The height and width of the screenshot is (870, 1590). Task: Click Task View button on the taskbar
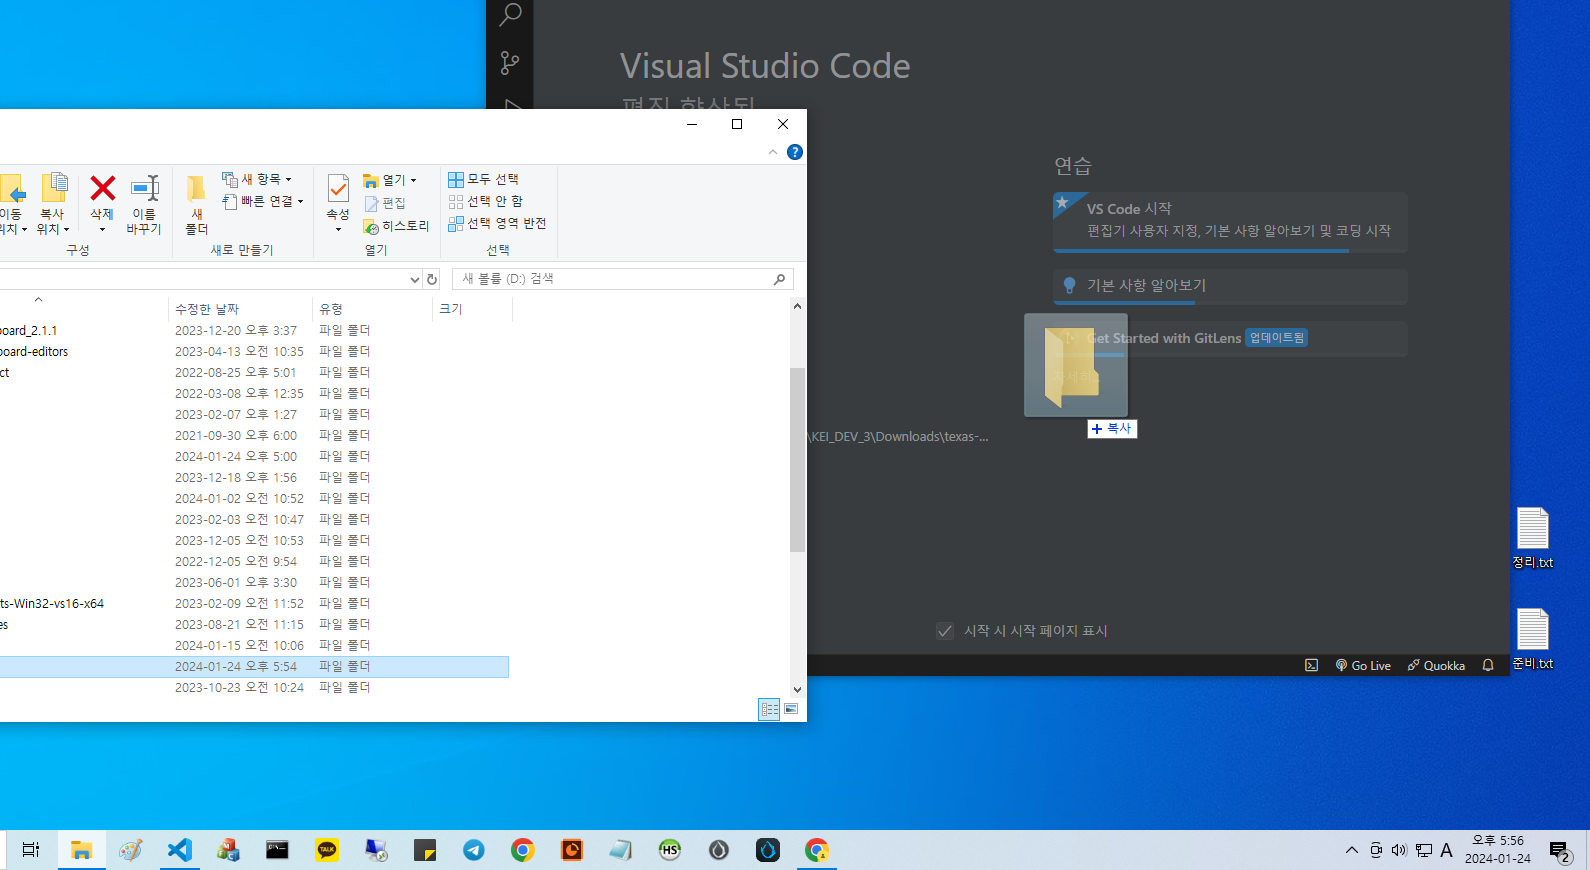coord(31,850)
